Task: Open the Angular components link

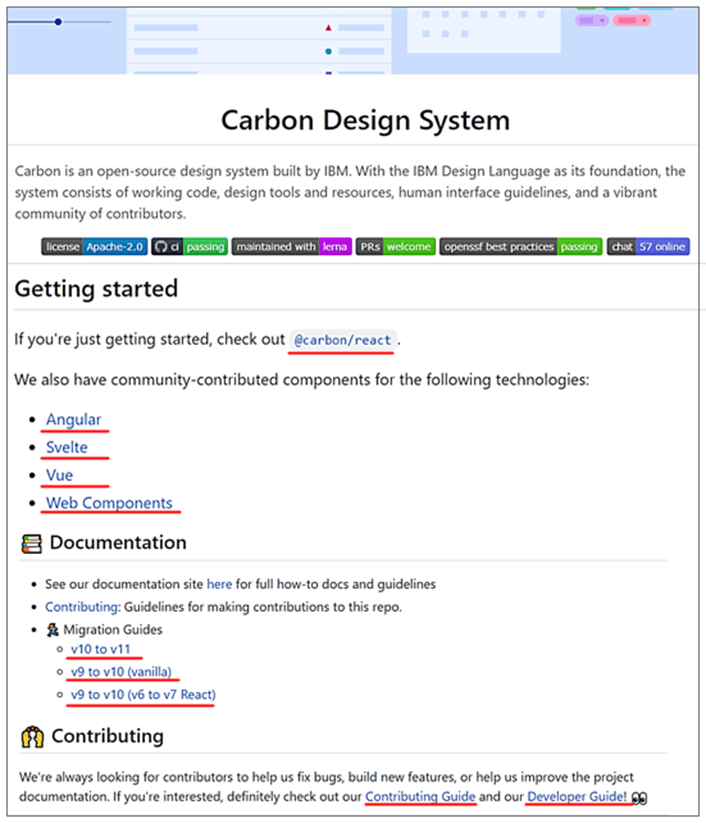Action: coord(73,419)
